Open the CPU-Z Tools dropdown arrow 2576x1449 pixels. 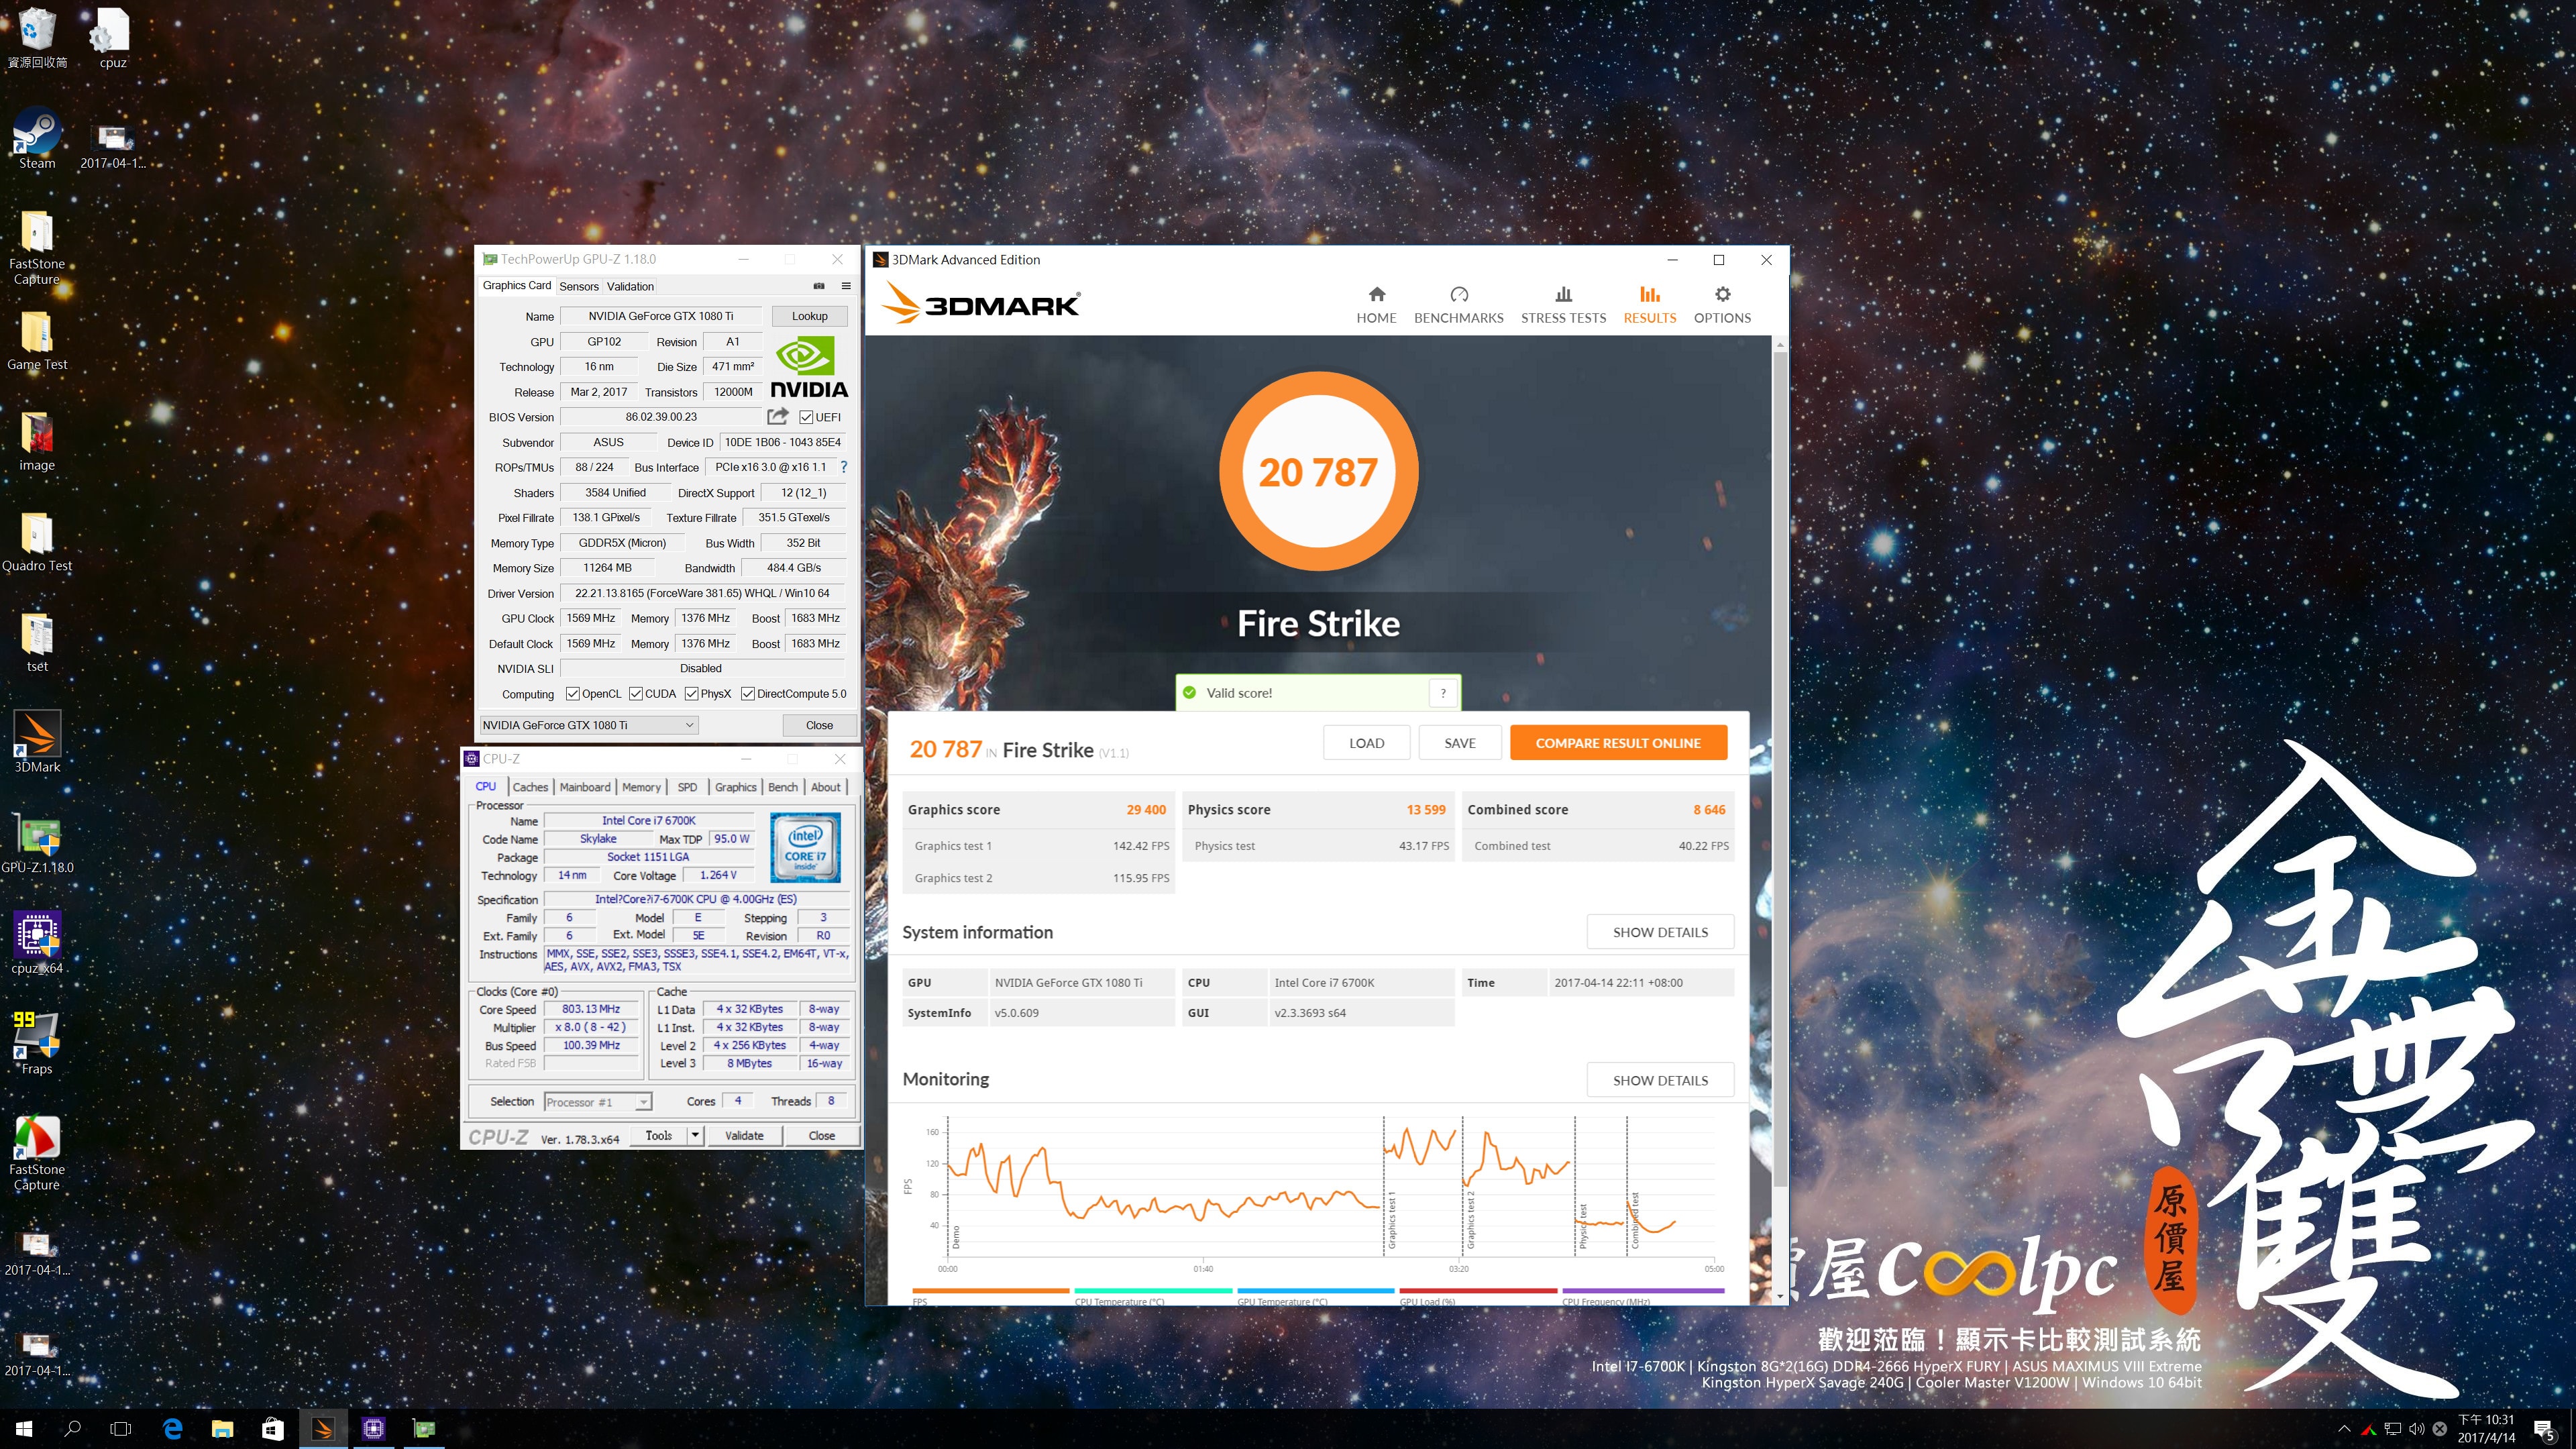695,1135
